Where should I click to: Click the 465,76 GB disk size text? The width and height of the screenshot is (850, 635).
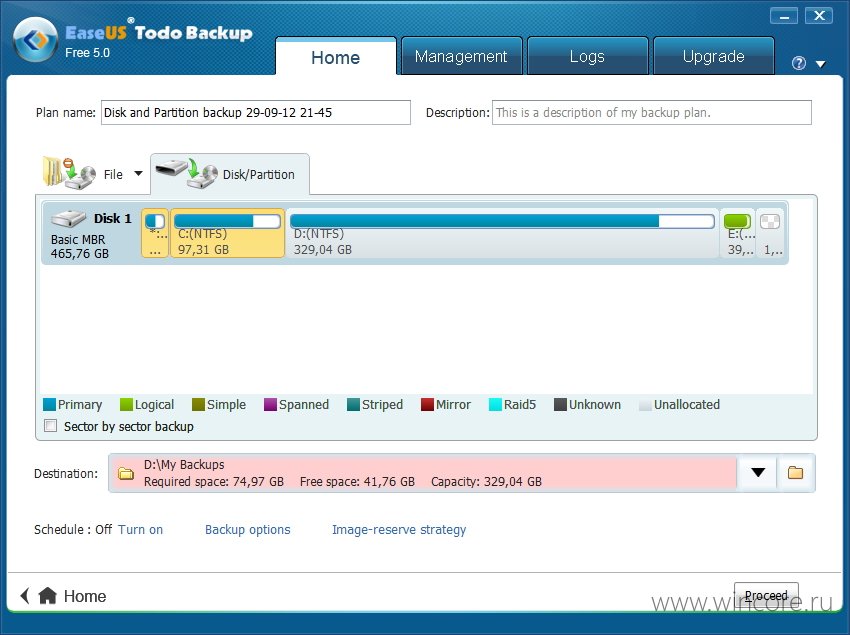point(80,253)
